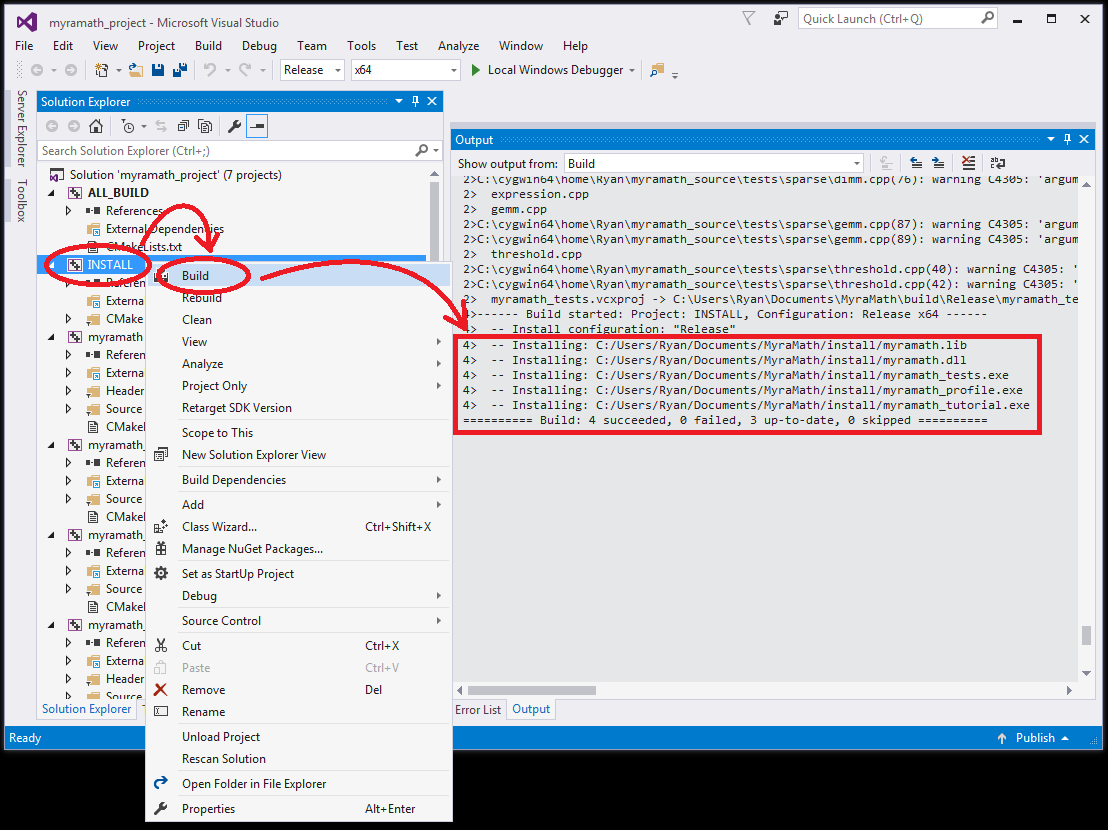Collapse the ALL_BUILD project node

tap(52, 193)
